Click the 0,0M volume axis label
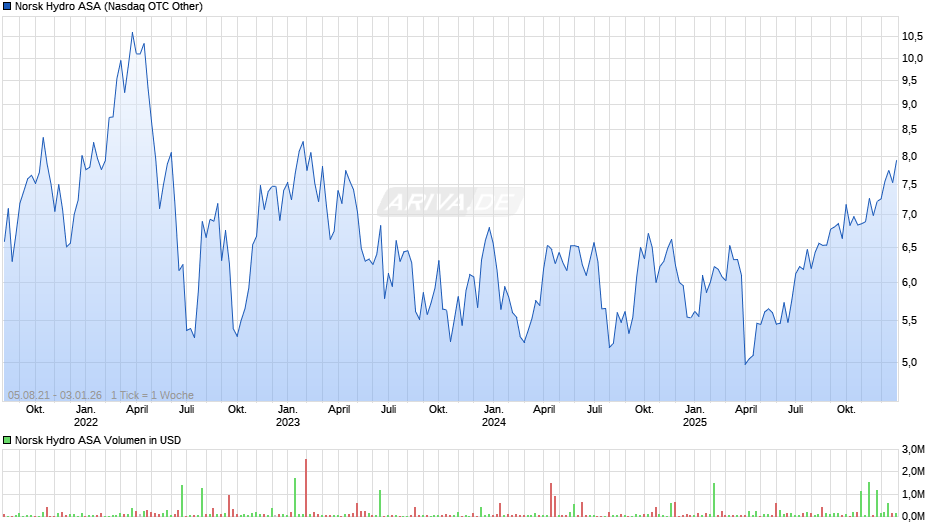 pyautogui.click(x=913, y=516)
